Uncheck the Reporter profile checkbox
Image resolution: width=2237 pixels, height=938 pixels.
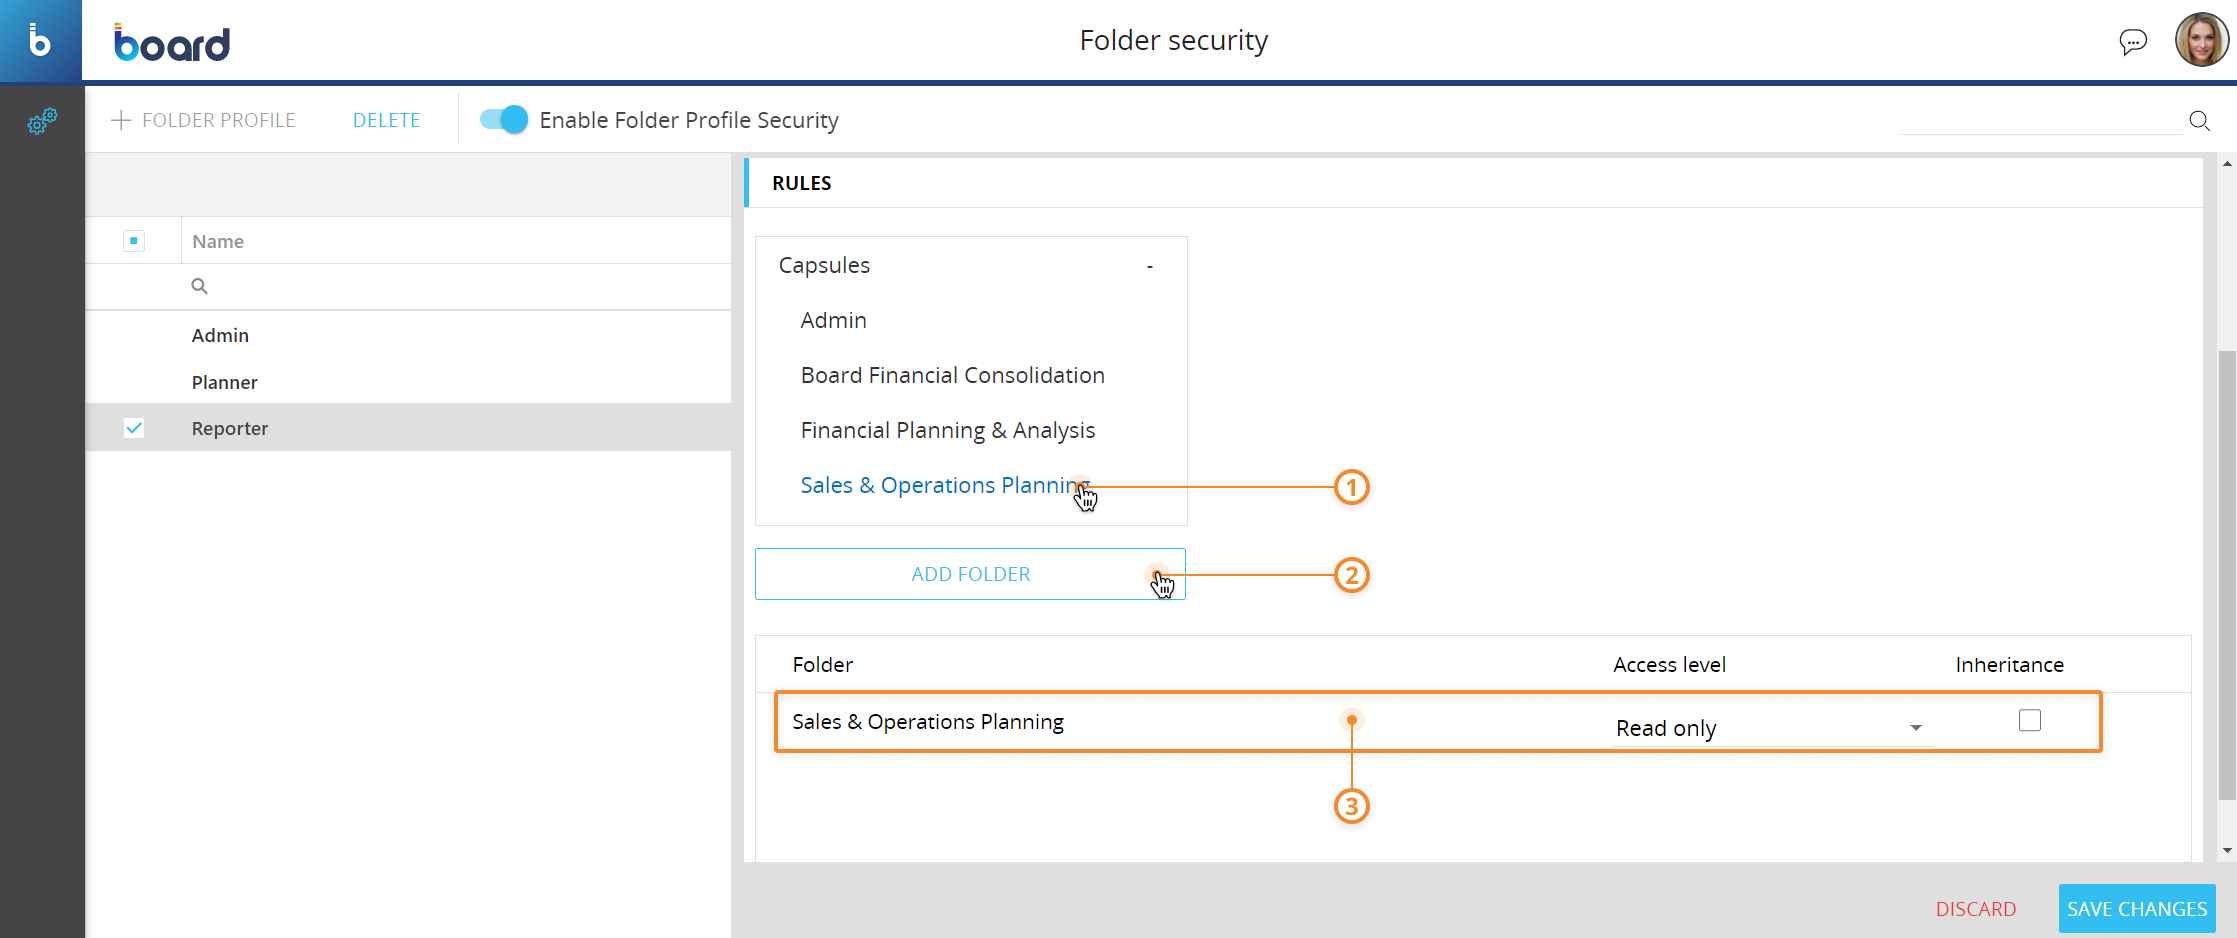click(x=134, y=428)
